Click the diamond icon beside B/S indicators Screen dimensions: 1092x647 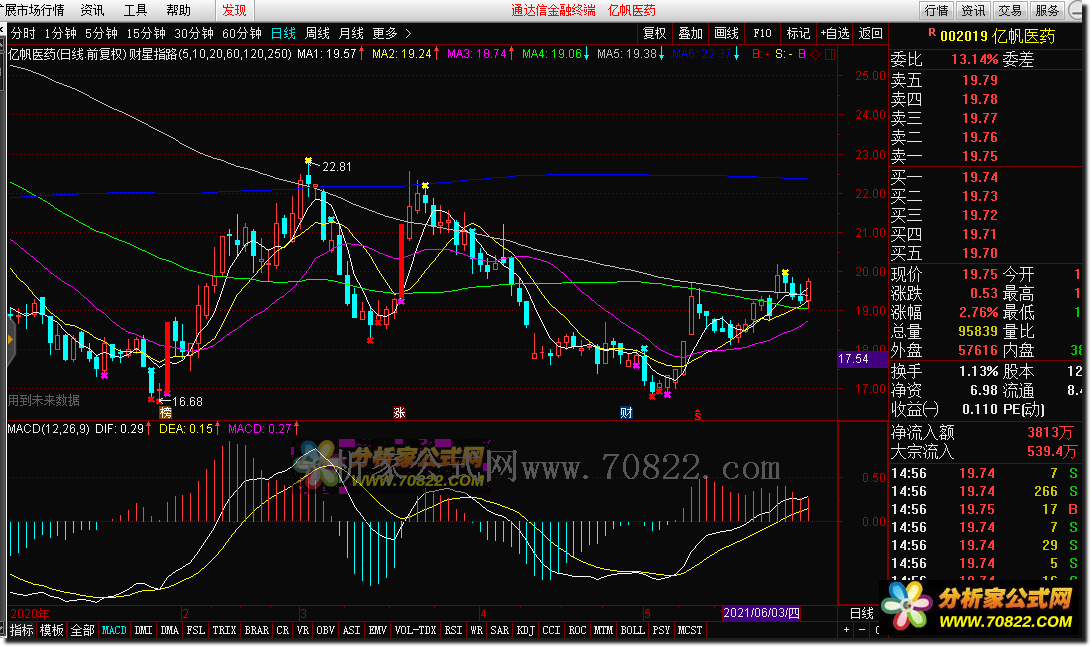(x=816, y=54)
